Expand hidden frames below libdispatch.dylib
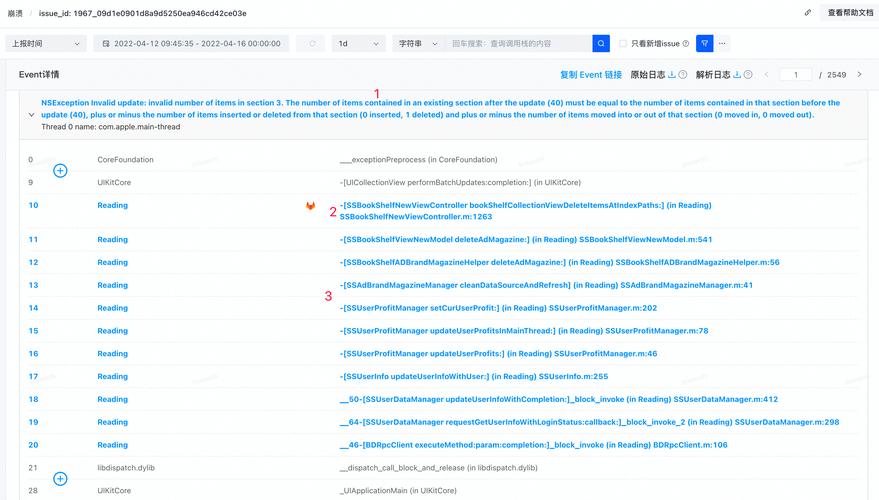 click(x=60, y=479)
